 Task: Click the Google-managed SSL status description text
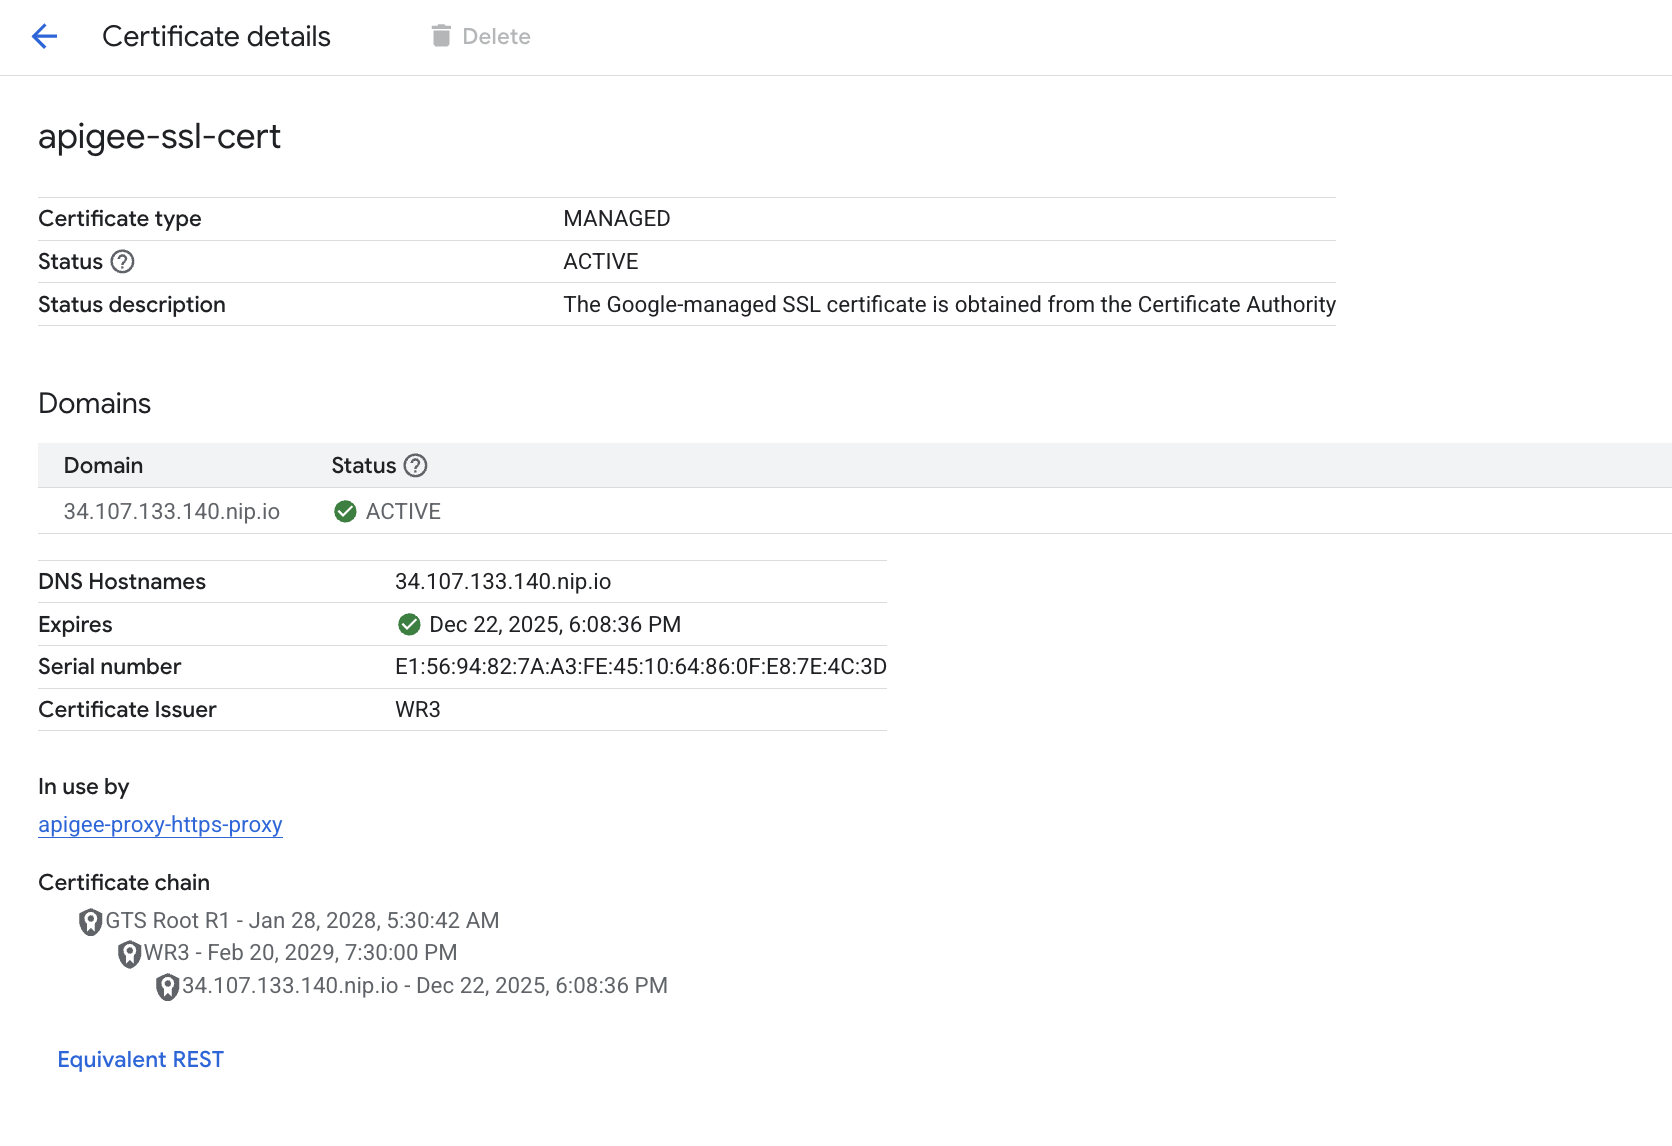point(949,305)
